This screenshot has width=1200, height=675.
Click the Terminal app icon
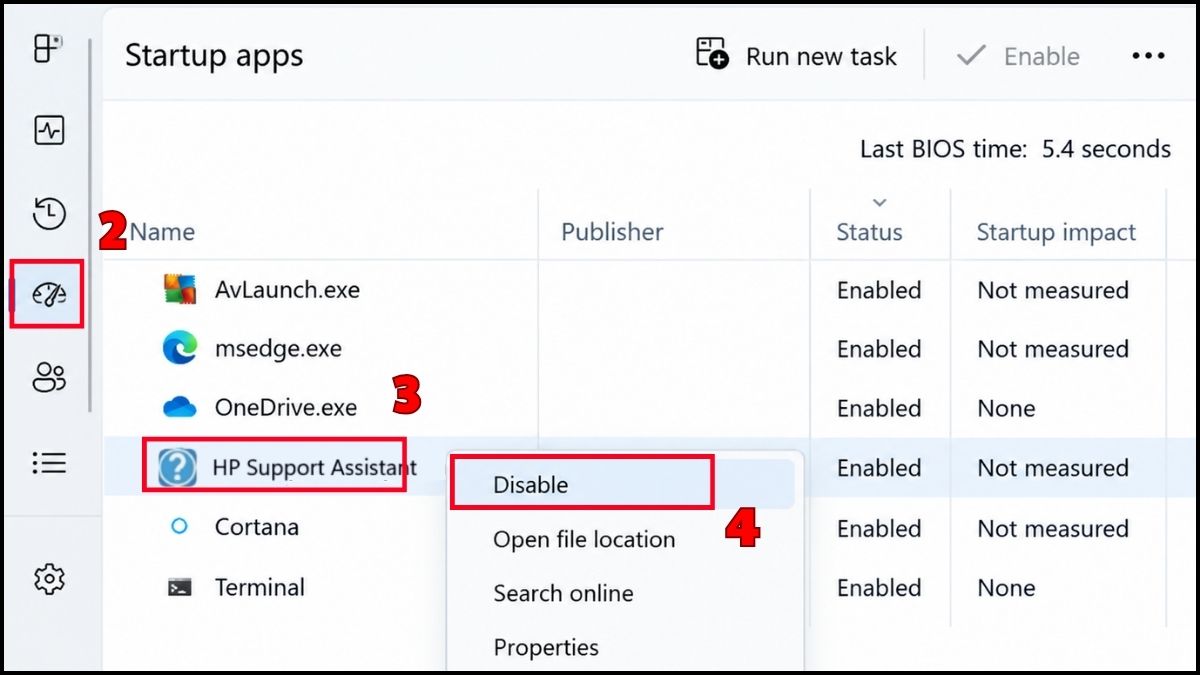click(180, 587)
